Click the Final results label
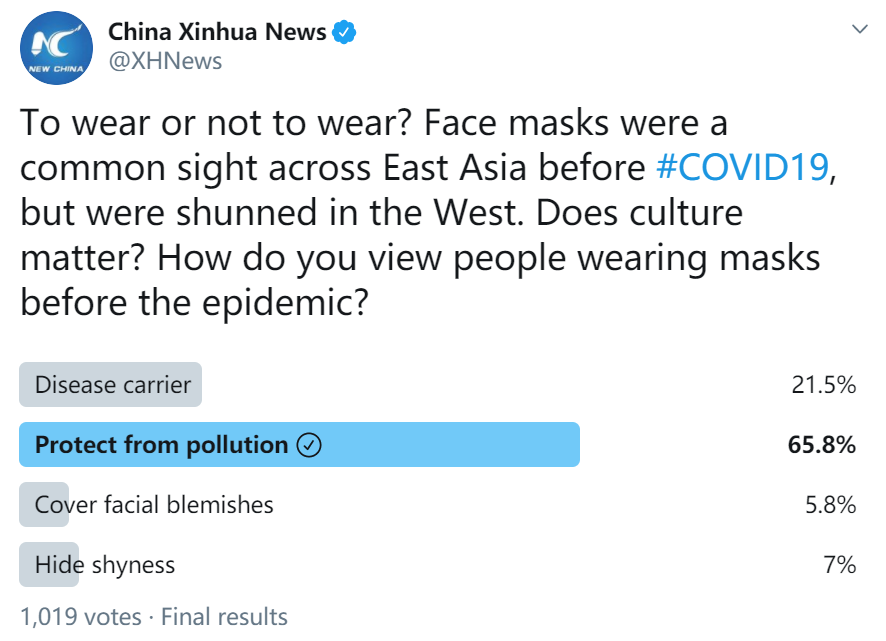Image resolution: width=886 pixels, height=641 pixels. coord(224,617)
